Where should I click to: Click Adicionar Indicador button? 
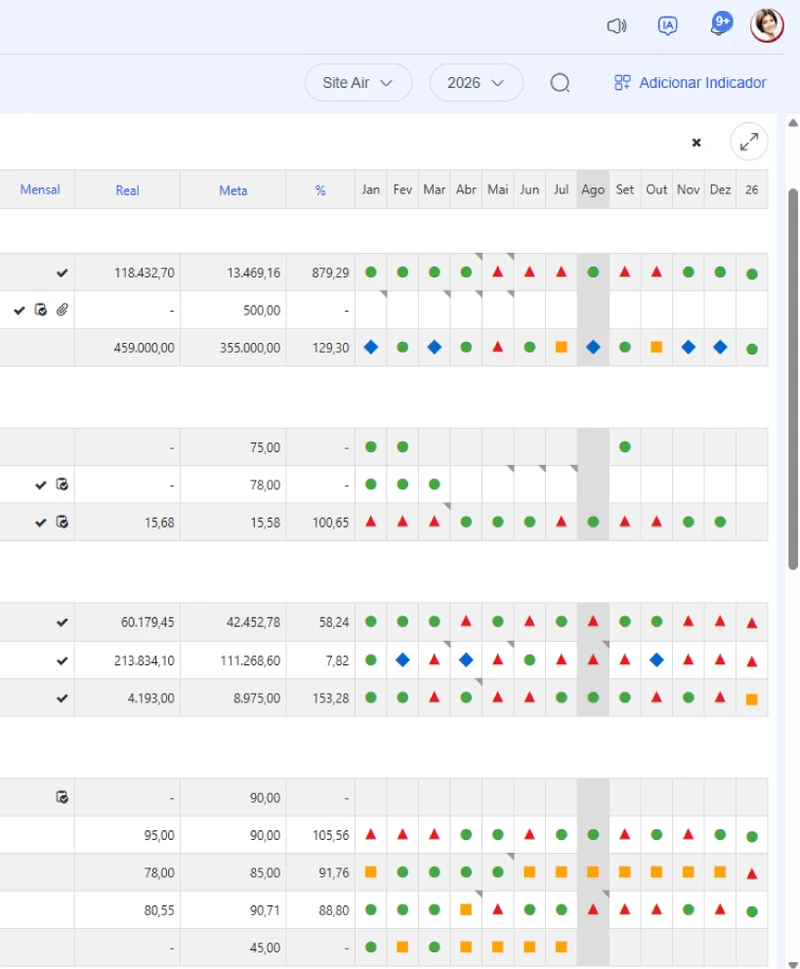(x=690, y=83)
